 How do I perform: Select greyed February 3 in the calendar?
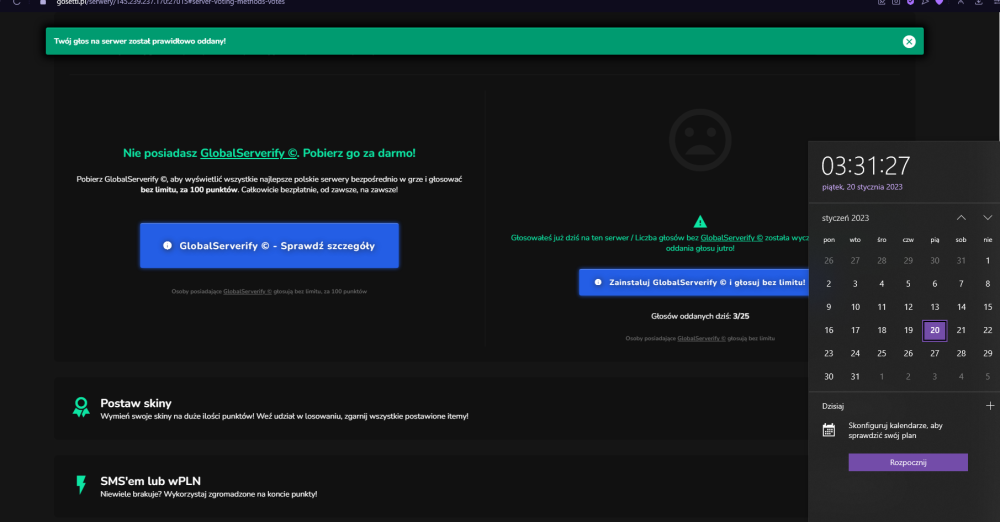934,377
